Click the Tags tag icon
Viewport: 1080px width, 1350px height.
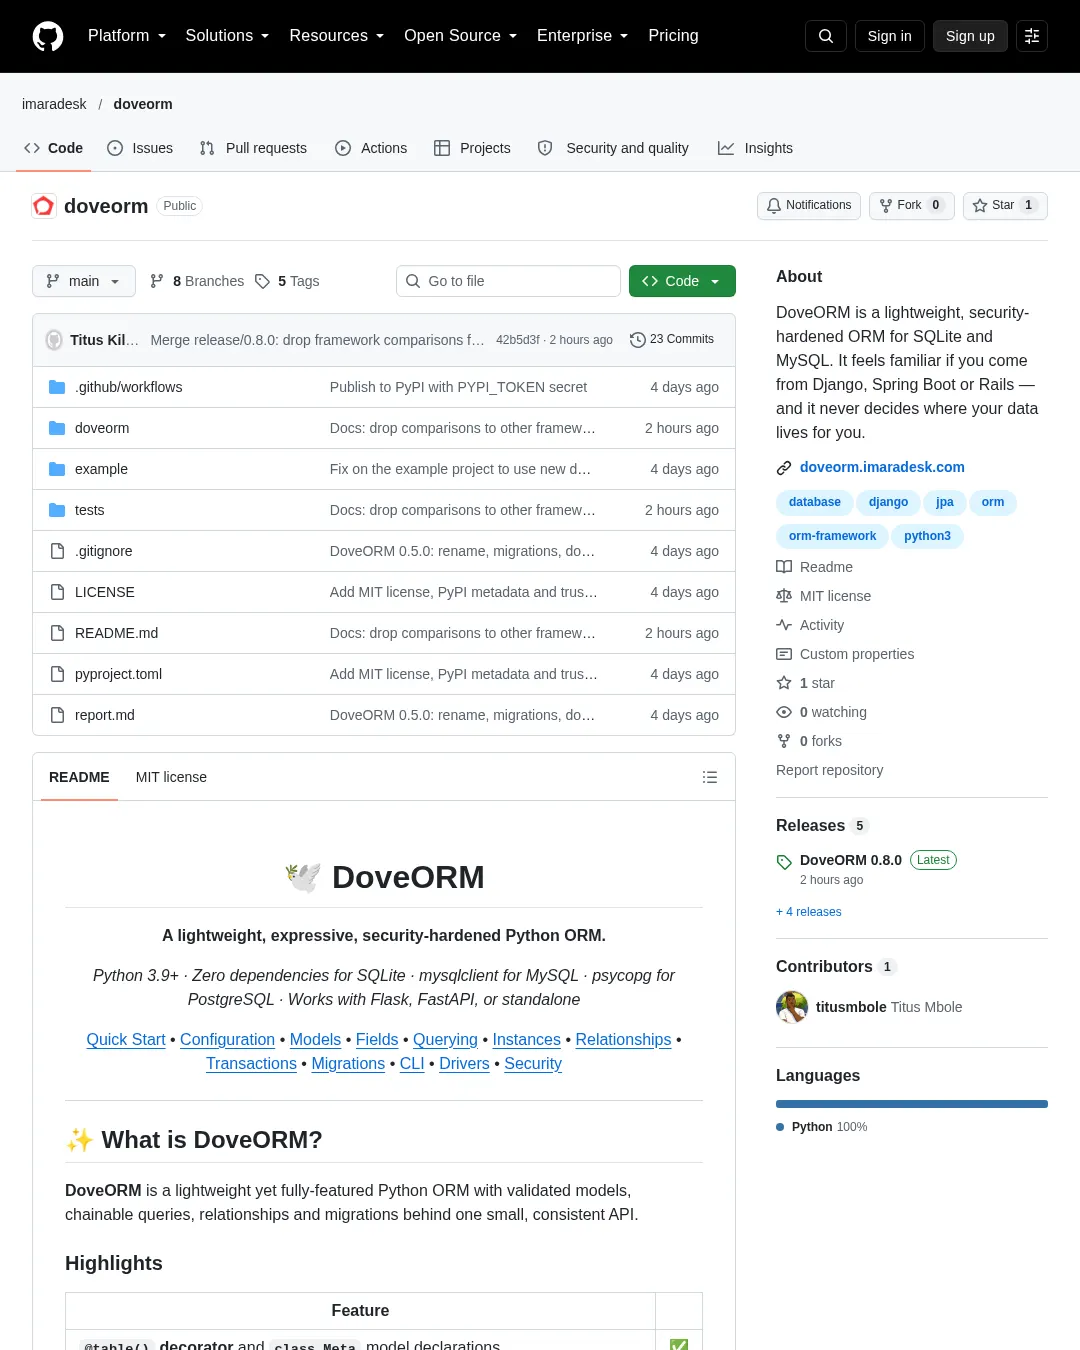tap(262, 281)
